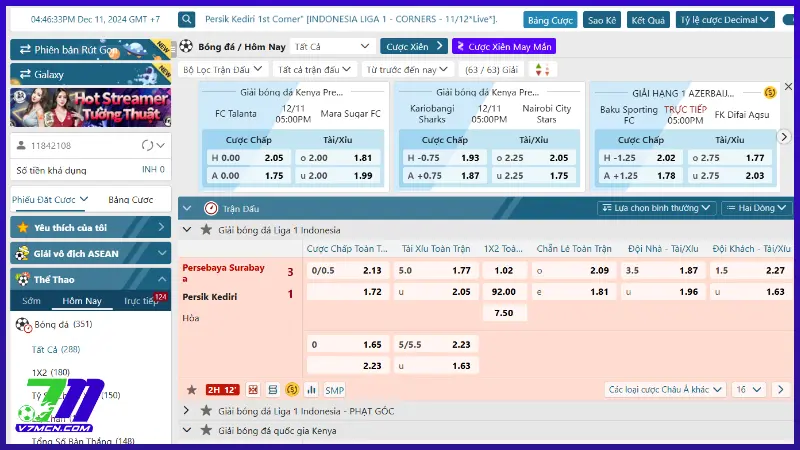This screenshot has height=450, width=800.
Task: Click the Kết Quả button
Action: (x=649, y=19)
